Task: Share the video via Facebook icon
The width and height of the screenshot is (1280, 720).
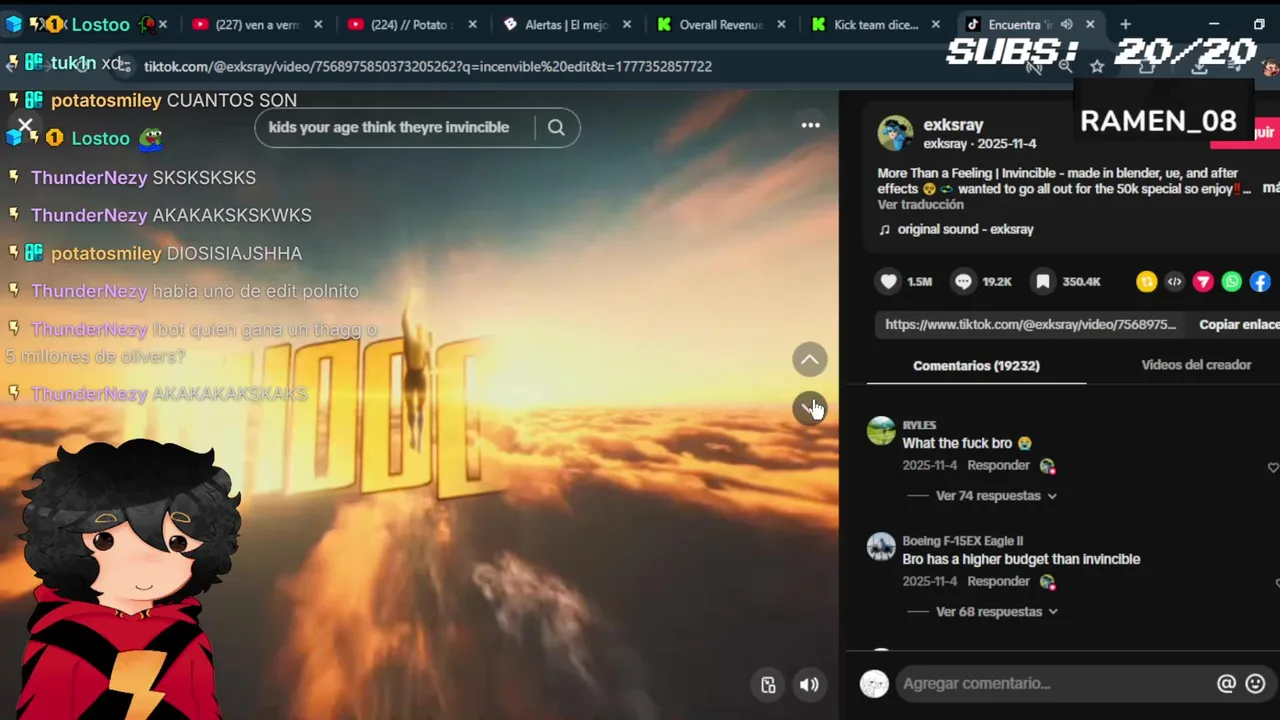Action: [1260, 282]
